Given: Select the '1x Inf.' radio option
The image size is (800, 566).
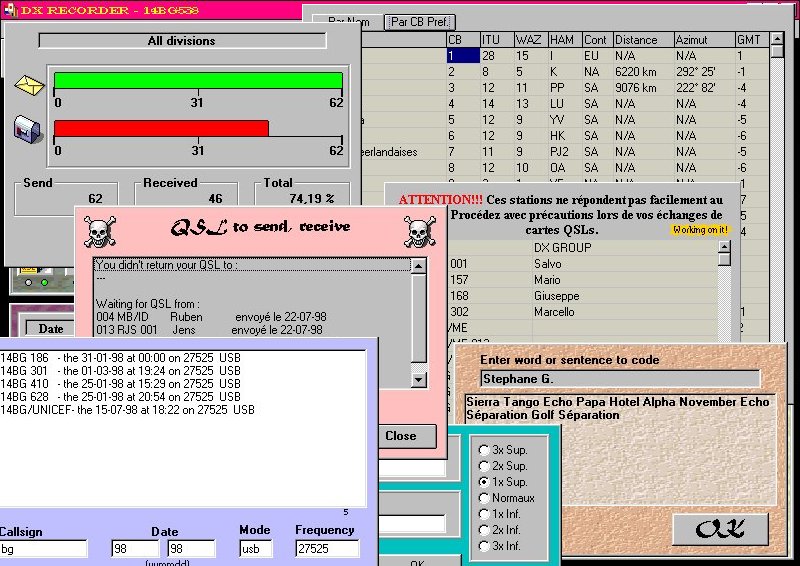Looking at the screenshot, I should tap(485, 514).
